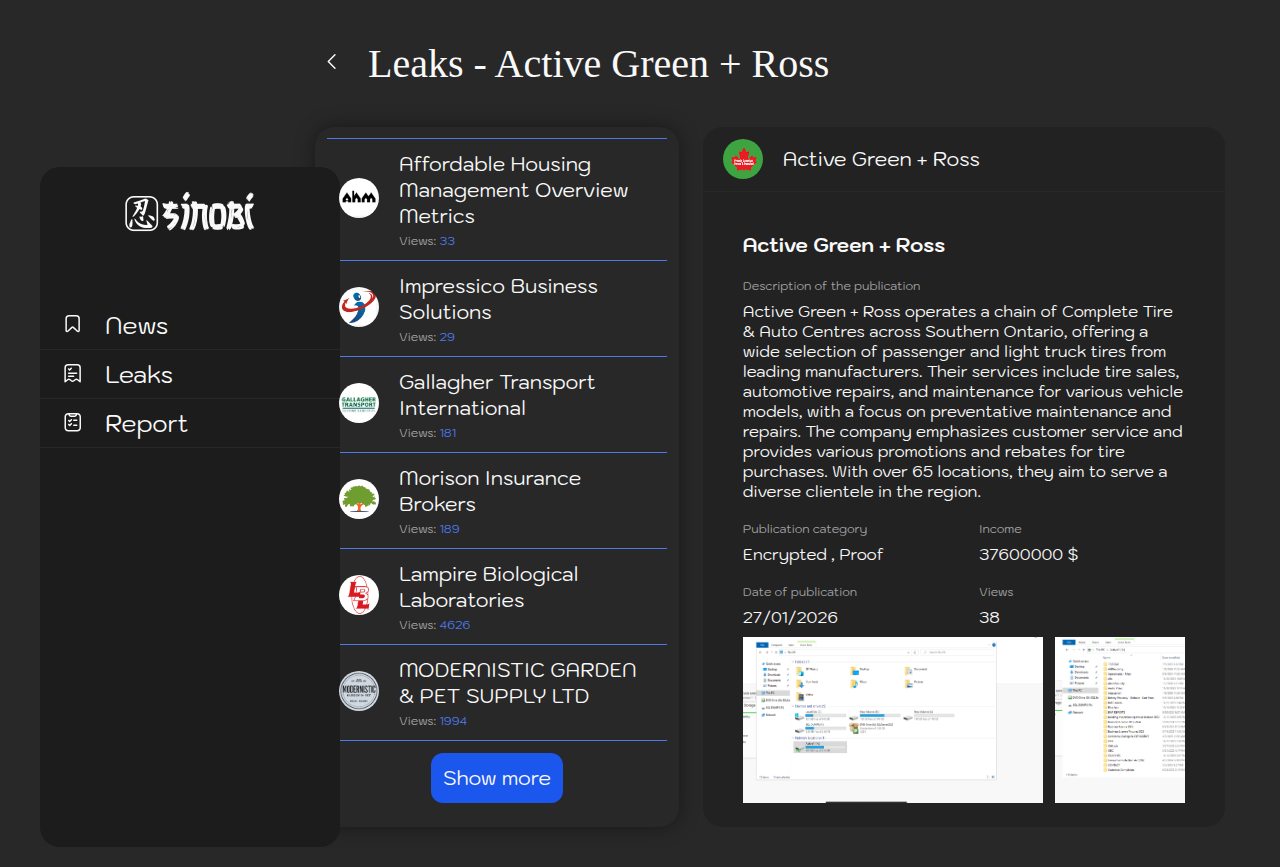The width and height of the screenshot is (1280, 867).
Task: Click the Report checklist icon
Action: click(x=73, y=423)
